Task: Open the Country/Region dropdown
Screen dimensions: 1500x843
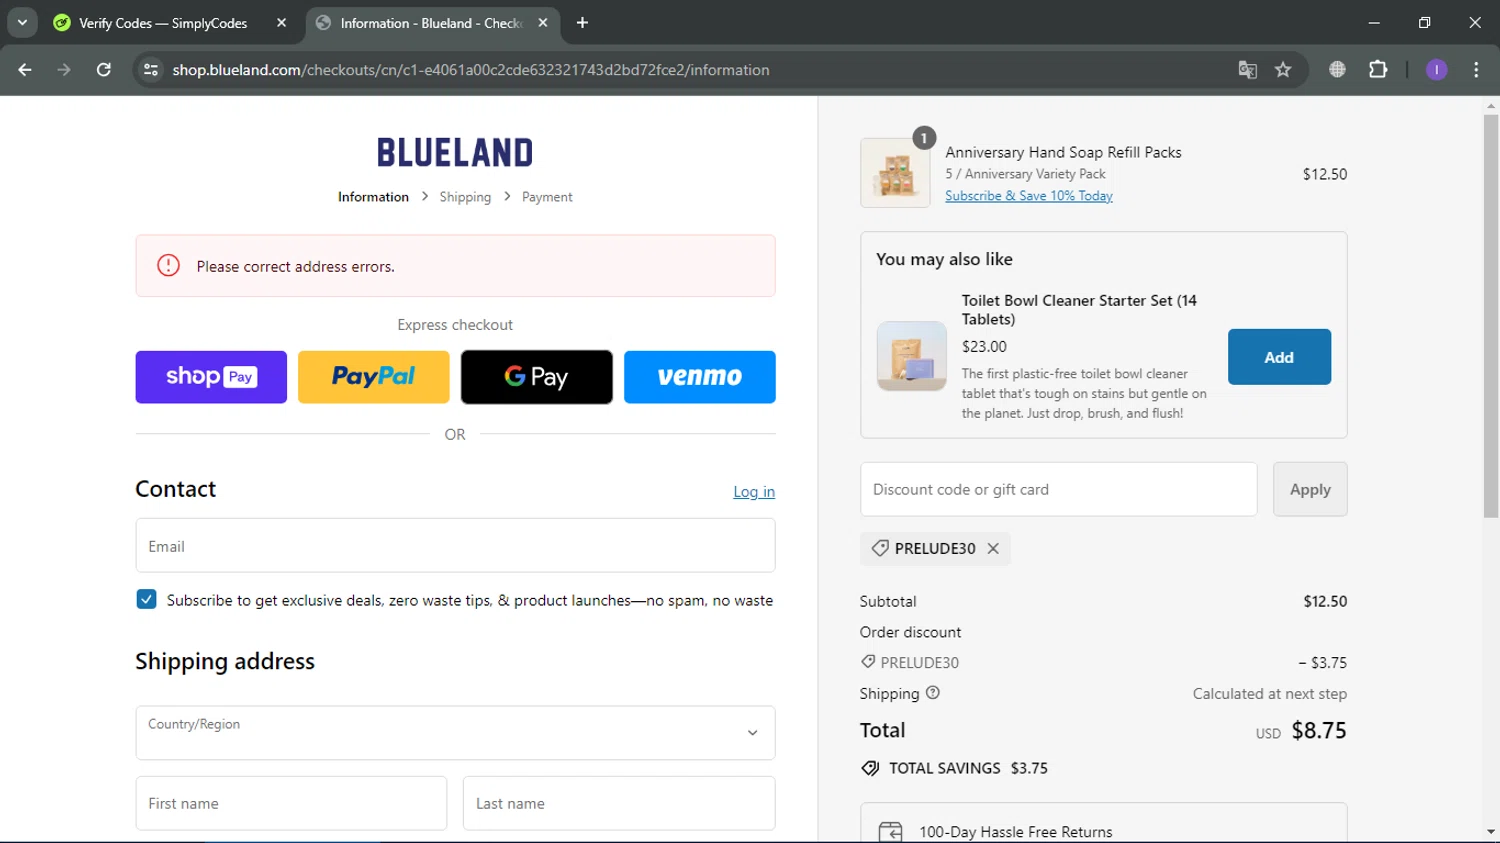Action: coord(455,733)
